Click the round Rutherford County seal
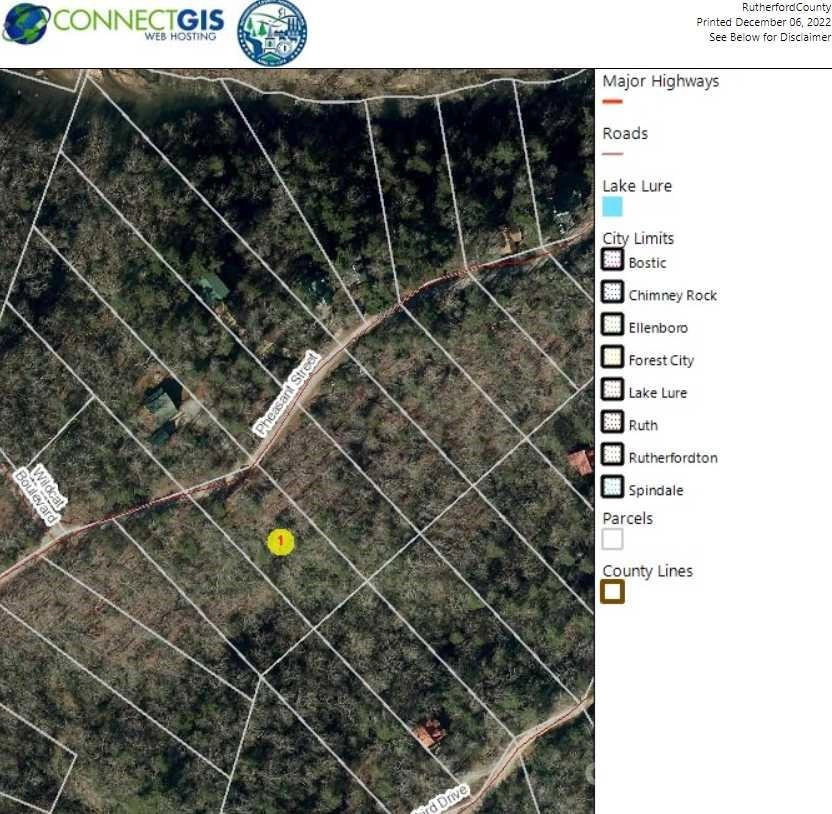Image resolution: width=832 pixels, height=814 pixels. pyautogui.click(x=272, y=33)
